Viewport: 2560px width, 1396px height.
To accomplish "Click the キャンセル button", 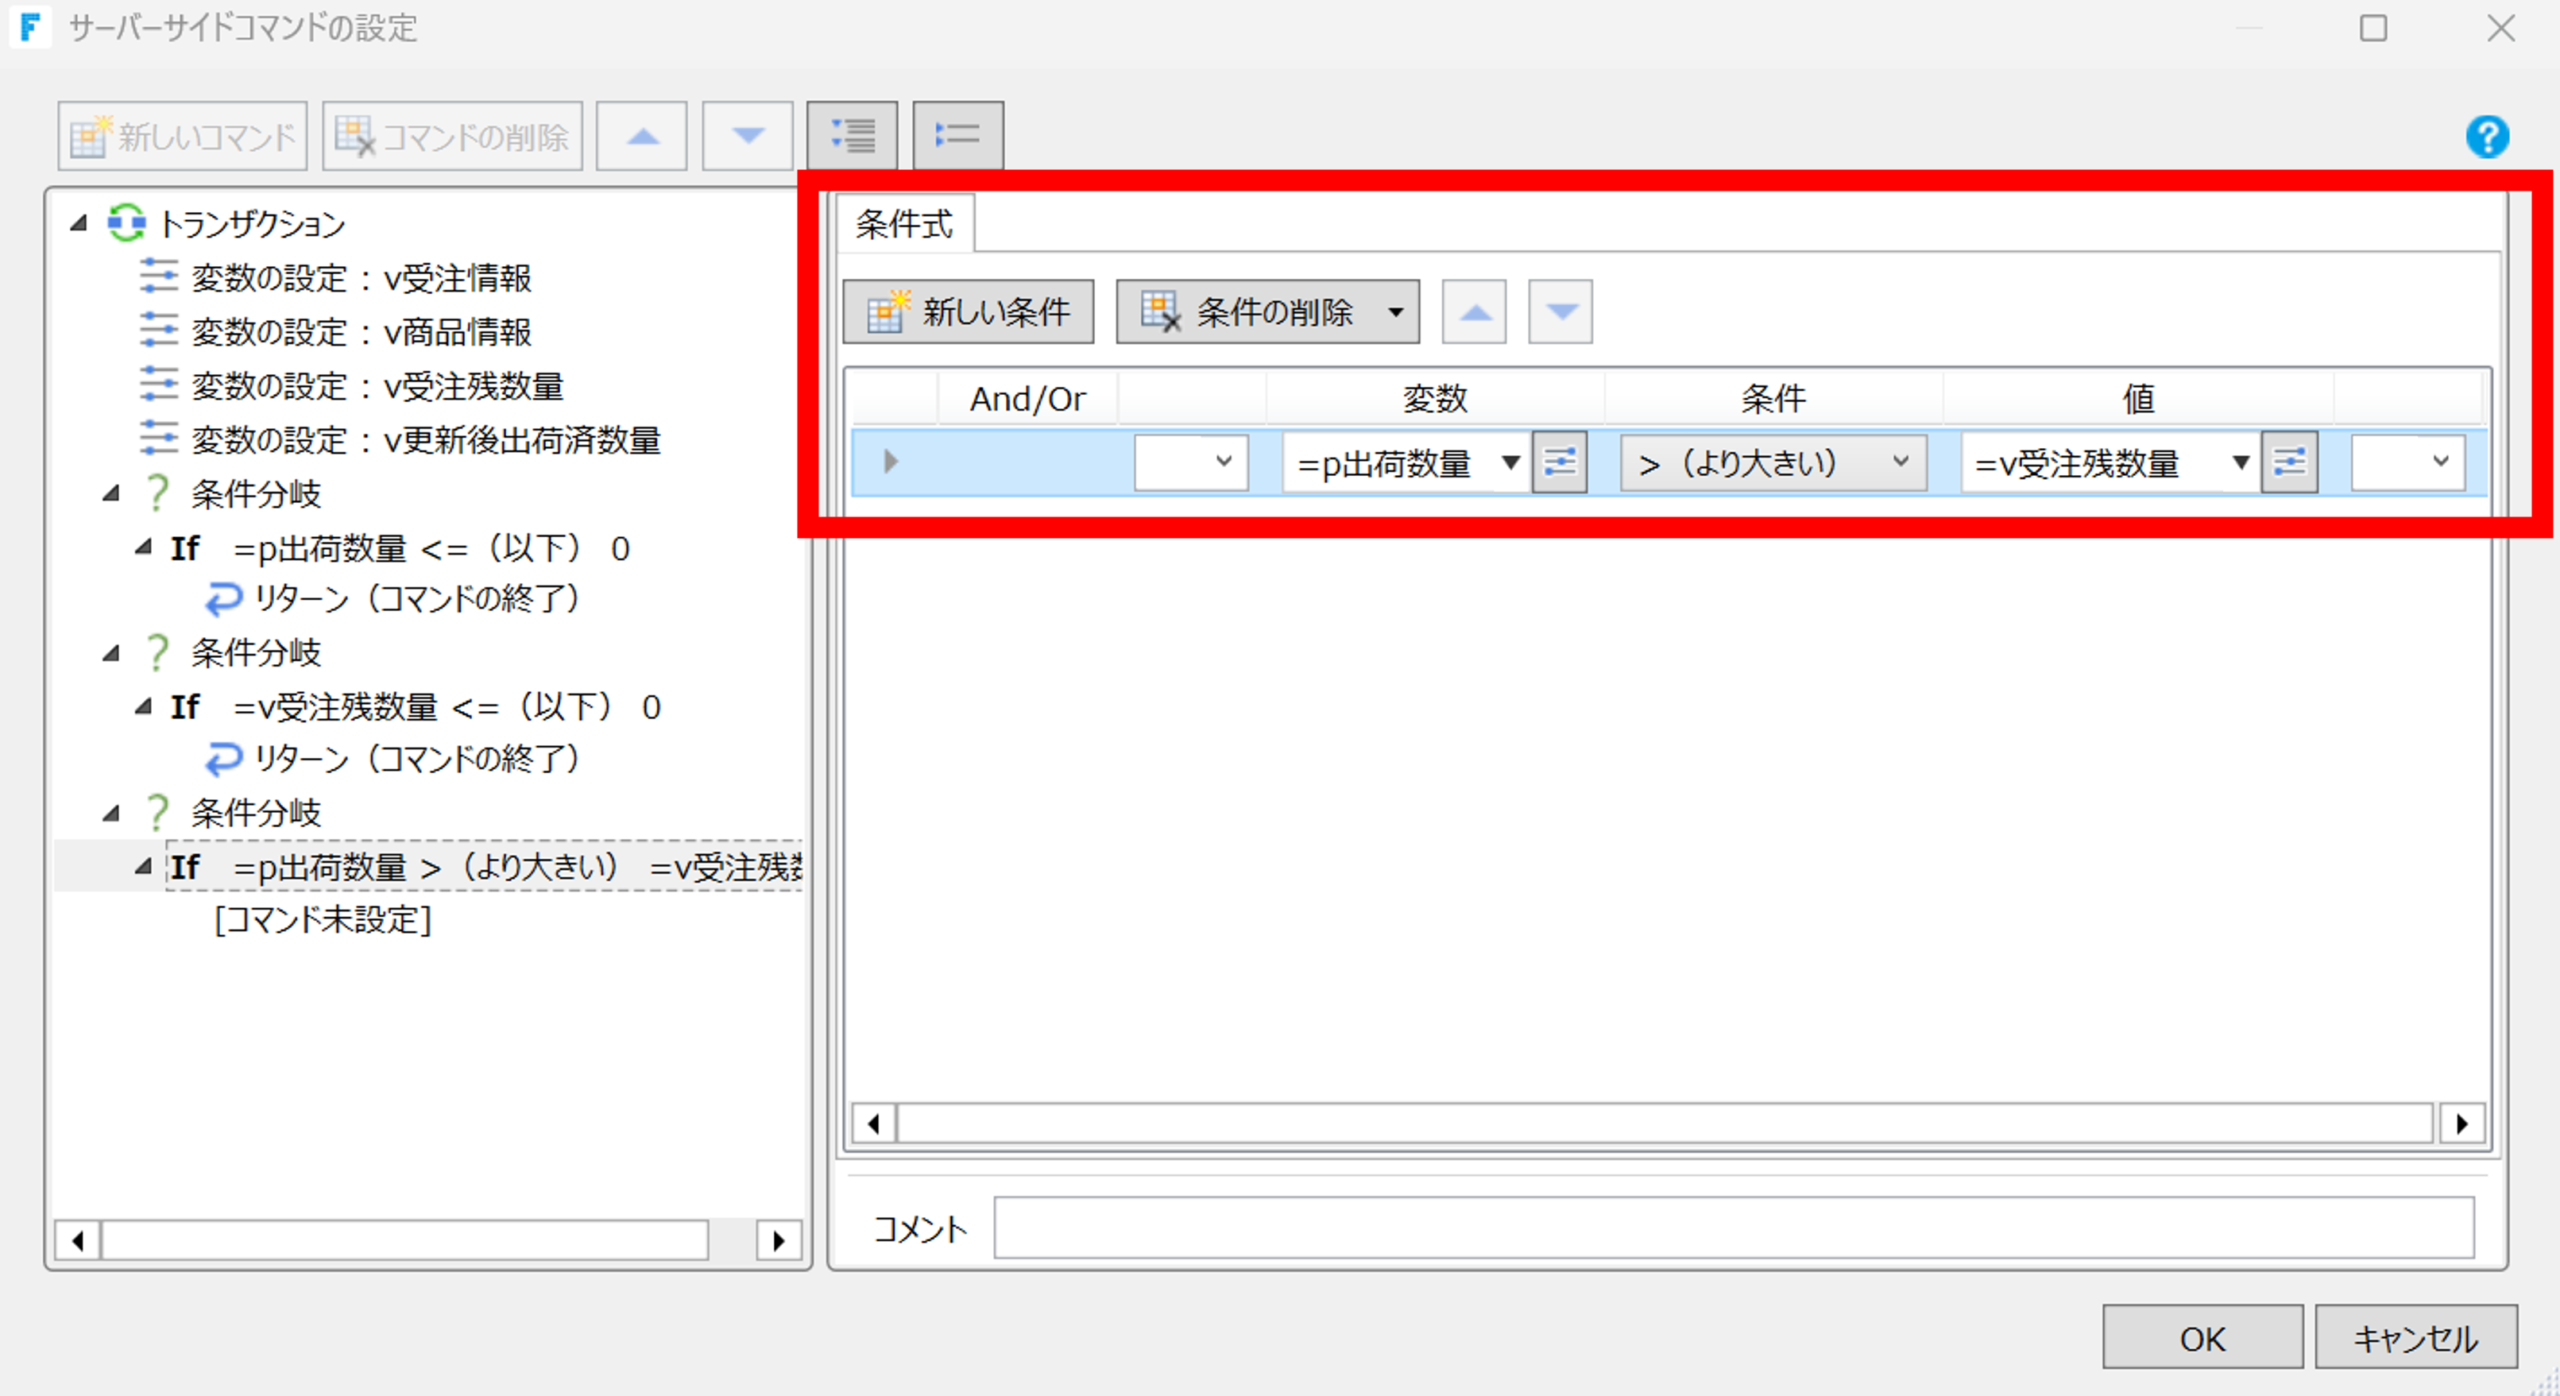I will tap(2416, 1337).
